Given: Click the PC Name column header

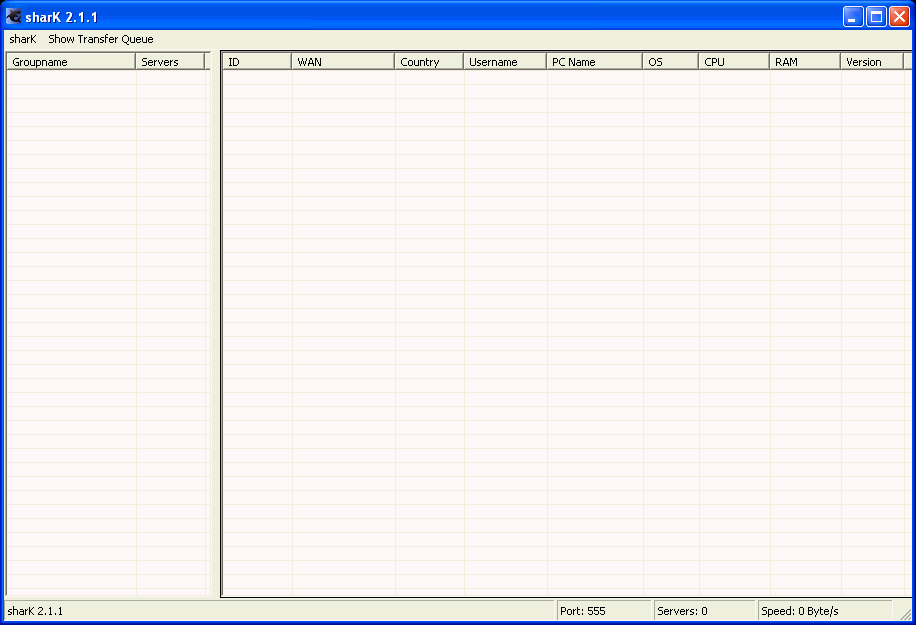Looking at the screenshot, I should [x=590, y=61].
